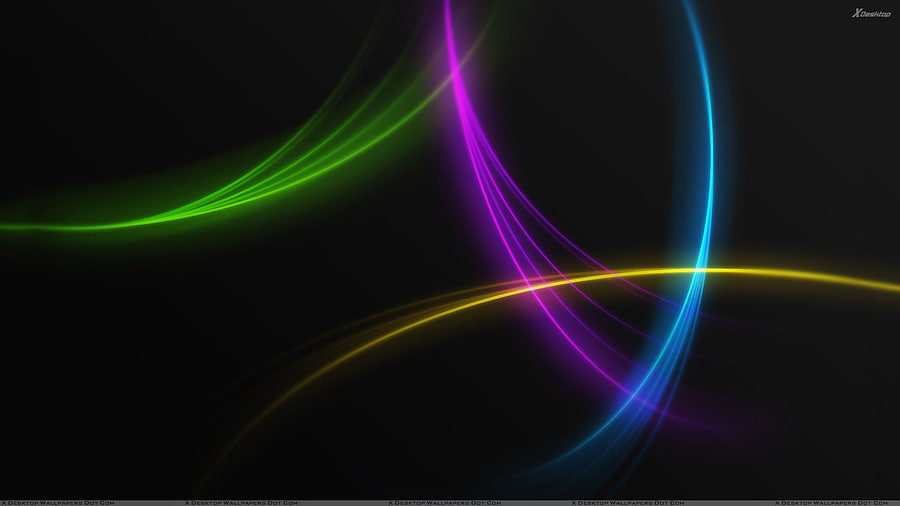This screenshot has width=900, height=506.
Task: Click where green and magenta streaks meet
Action: 455,73
